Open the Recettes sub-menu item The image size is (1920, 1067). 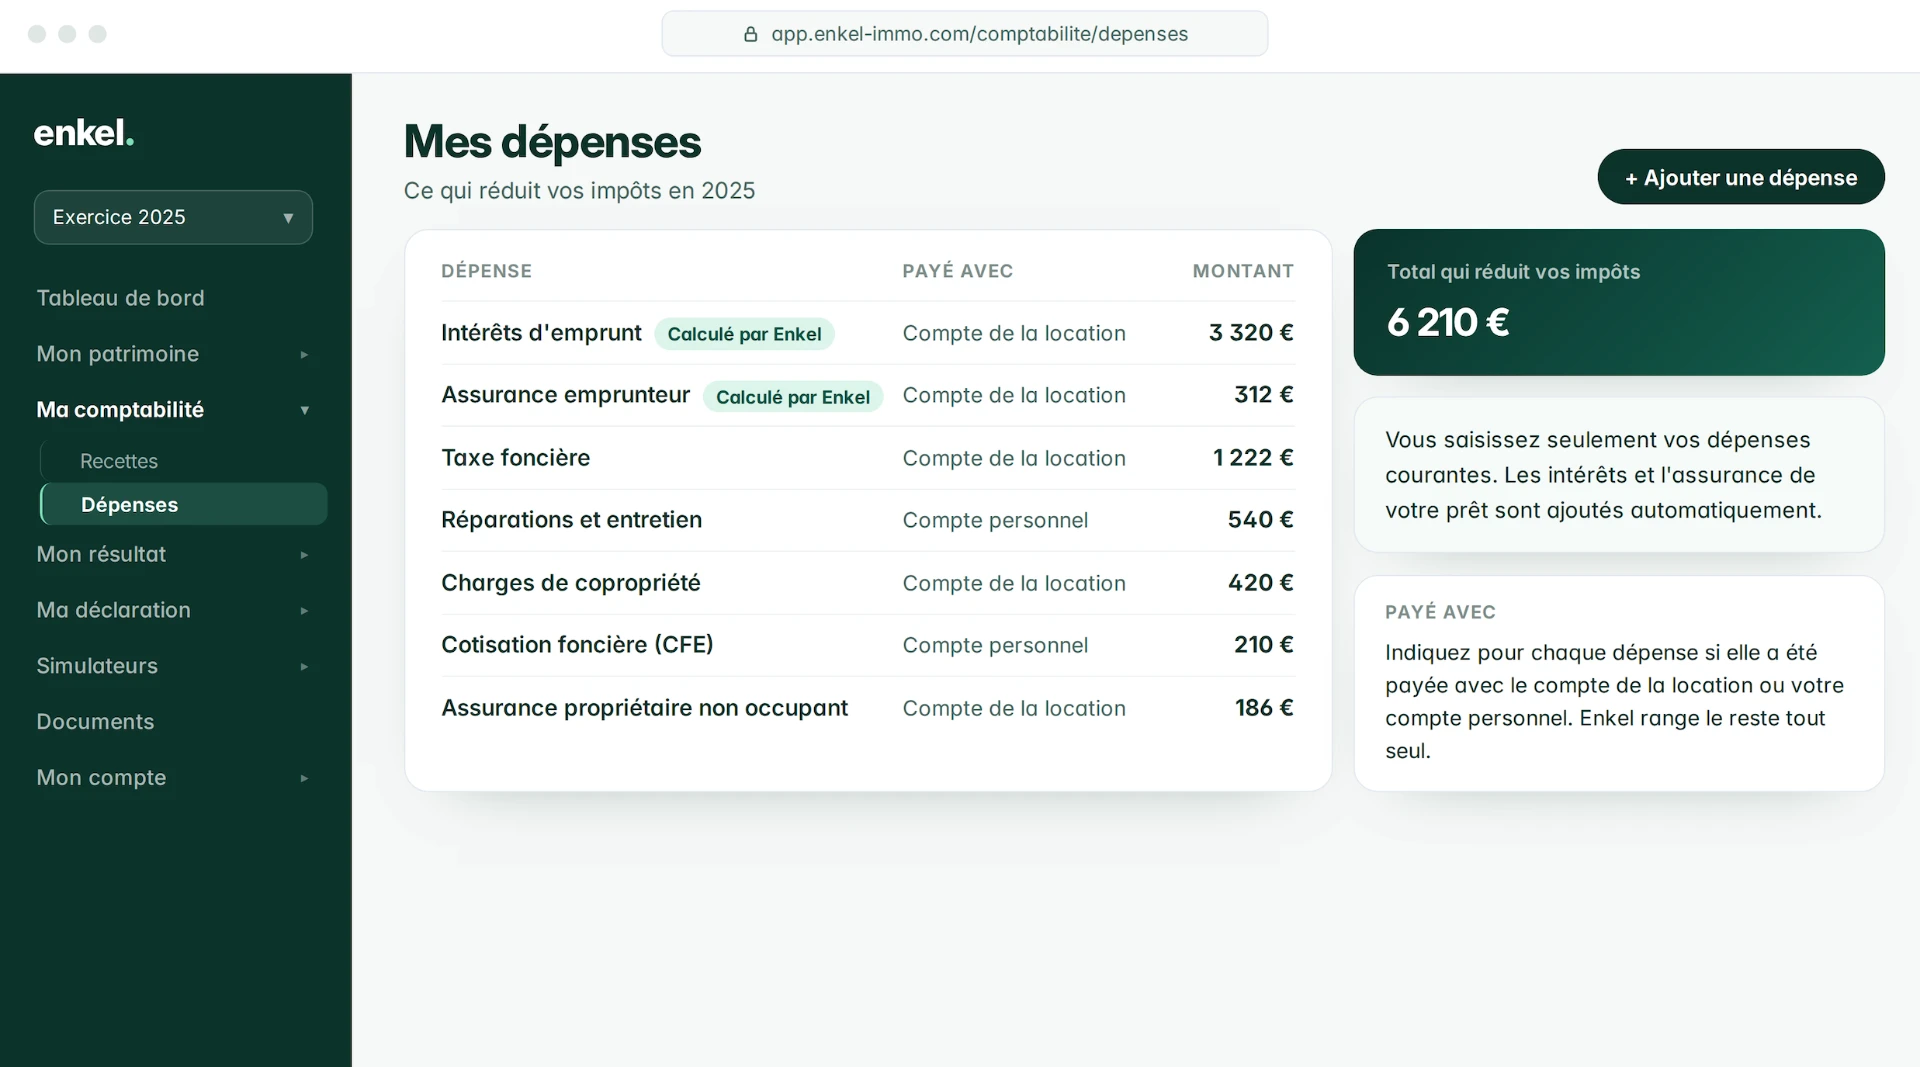tap(119, 461)
